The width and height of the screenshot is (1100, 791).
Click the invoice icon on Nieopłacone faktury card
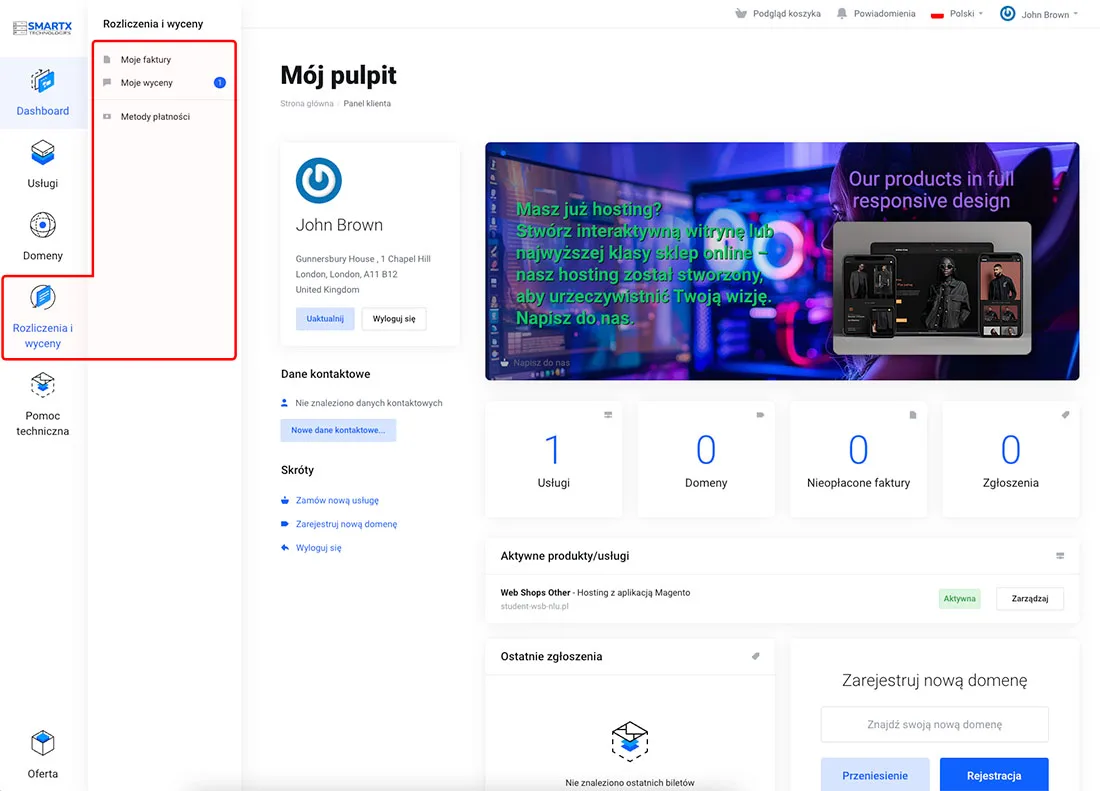coord(913,415)
